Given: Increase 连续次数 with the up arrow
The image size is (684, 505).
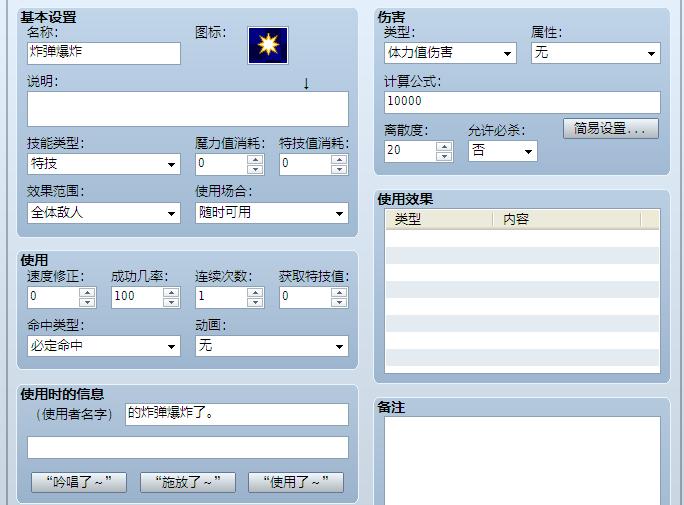Looking at the screenshot, I should click(x=255, y=293).
